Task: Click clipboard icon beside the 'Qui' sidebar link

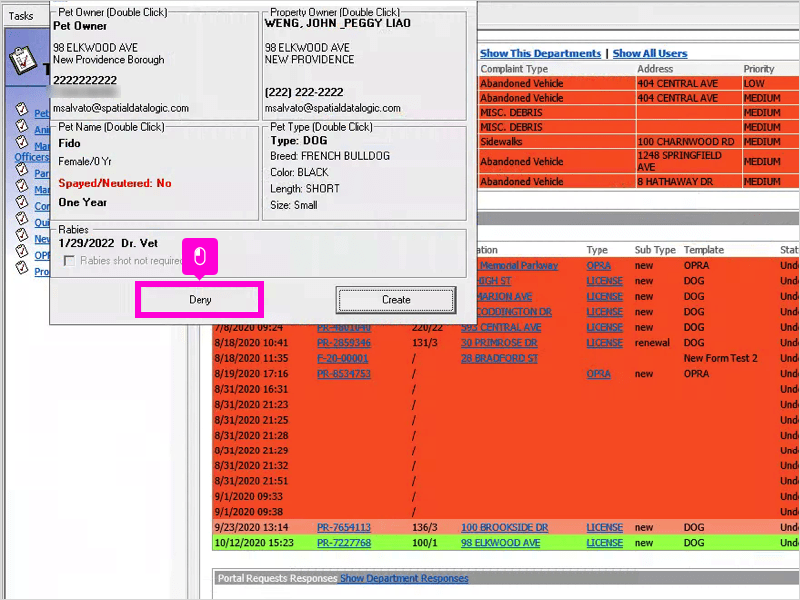Action: [21, 218]
